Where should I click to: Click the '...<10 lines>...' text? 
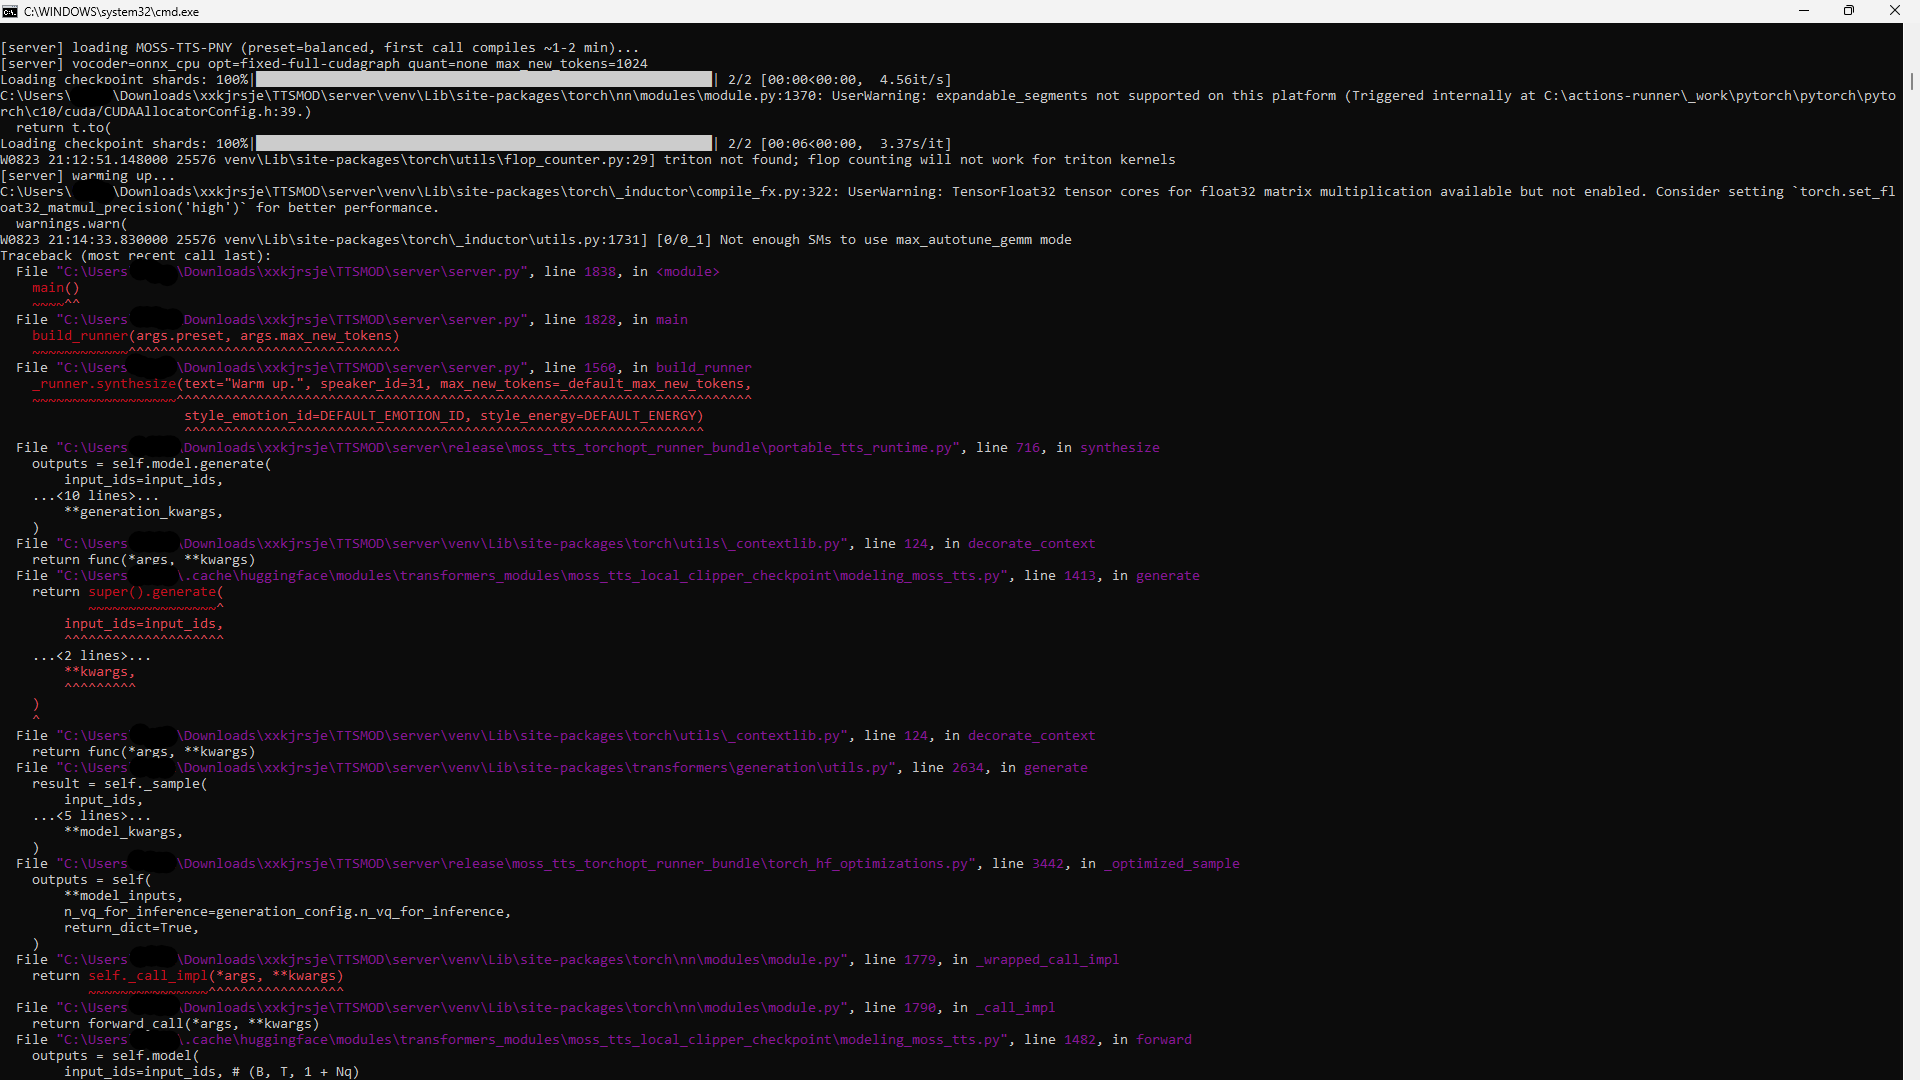click(96, 496)
